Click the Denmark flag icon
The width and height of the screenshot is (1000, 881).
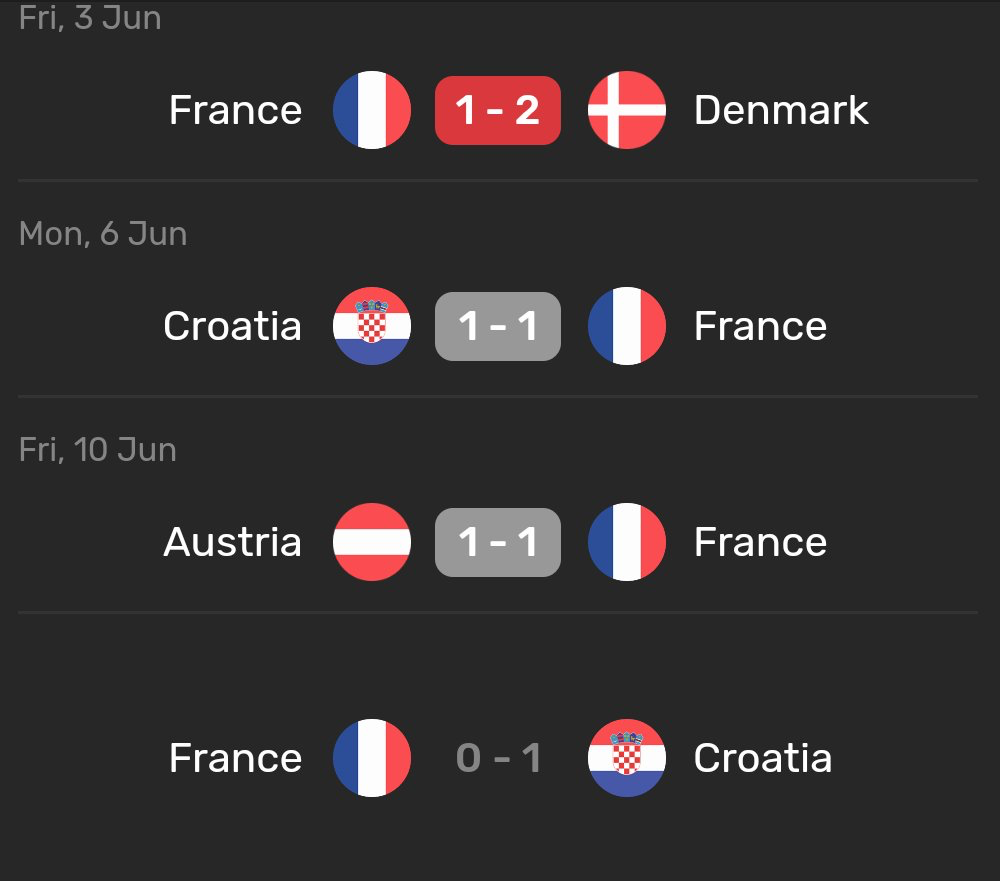coord(627,110)
